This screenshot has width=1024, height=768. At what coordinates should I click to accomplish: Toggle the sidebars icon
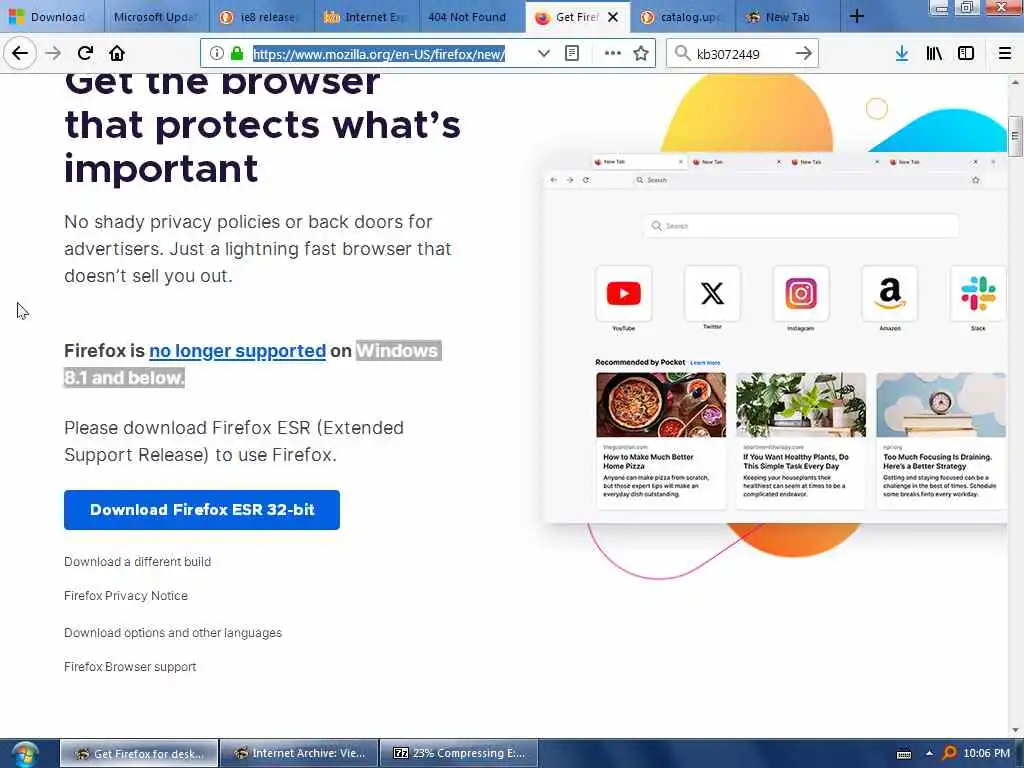966,54
